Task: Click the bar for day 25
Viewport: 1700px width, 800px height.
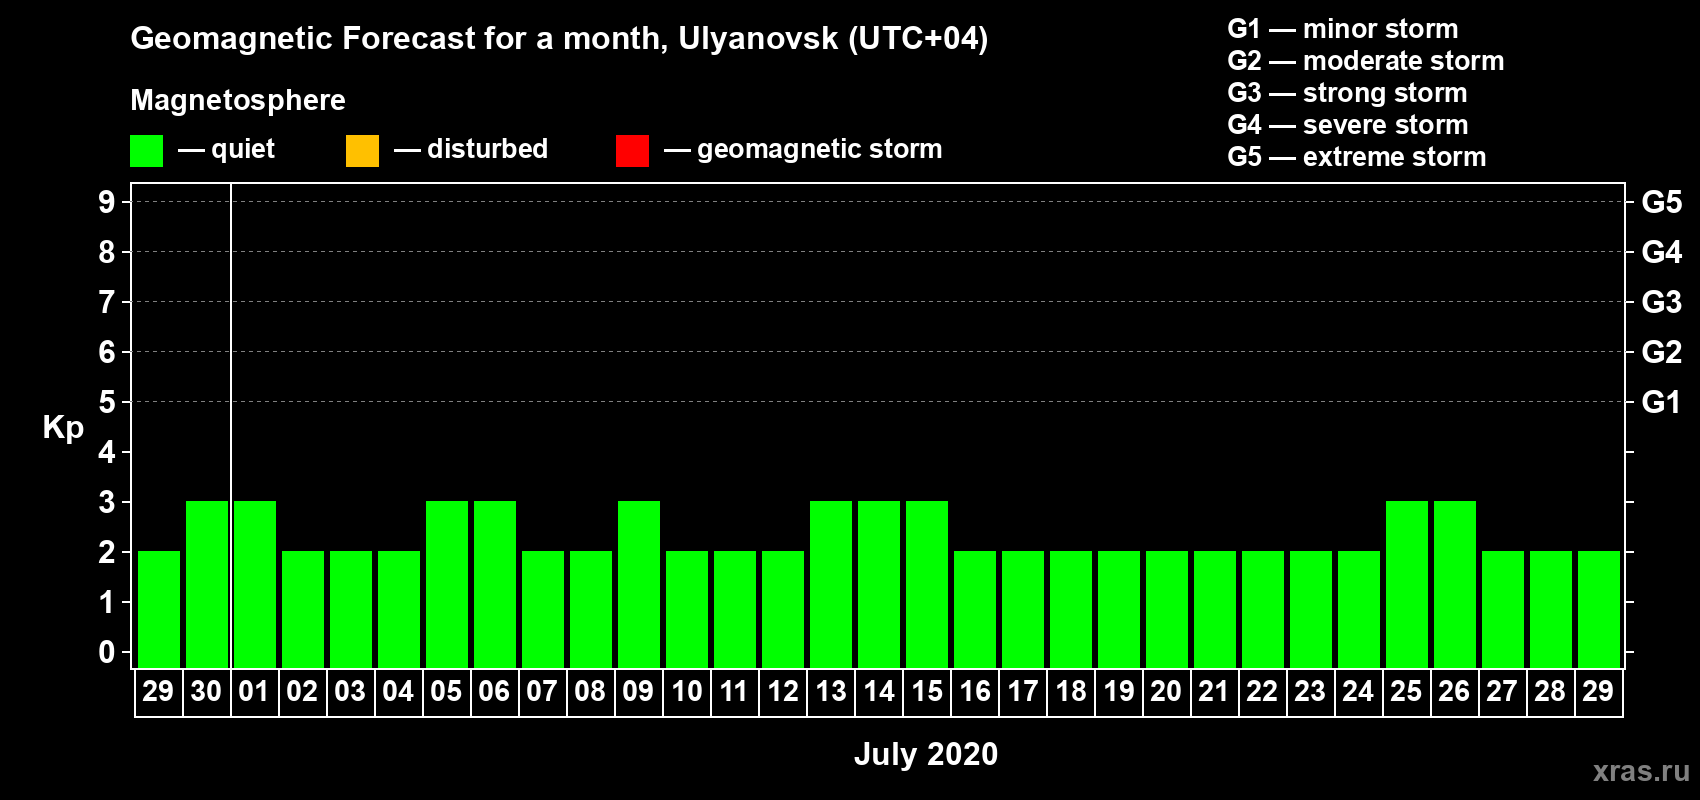Action: coord(1407,584)
